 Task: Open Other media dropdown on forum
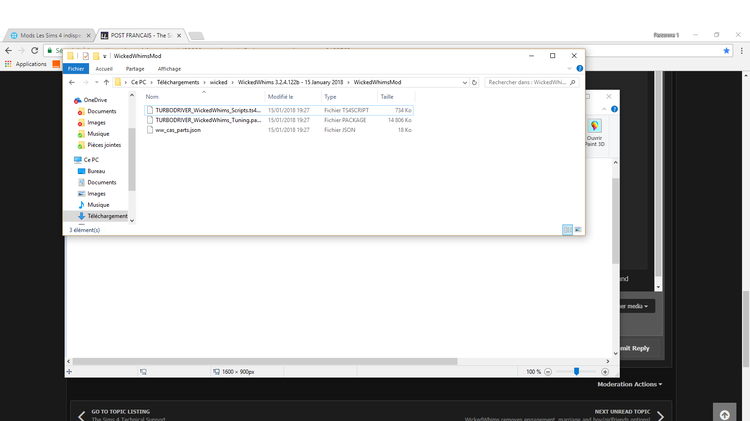(637, 306)
